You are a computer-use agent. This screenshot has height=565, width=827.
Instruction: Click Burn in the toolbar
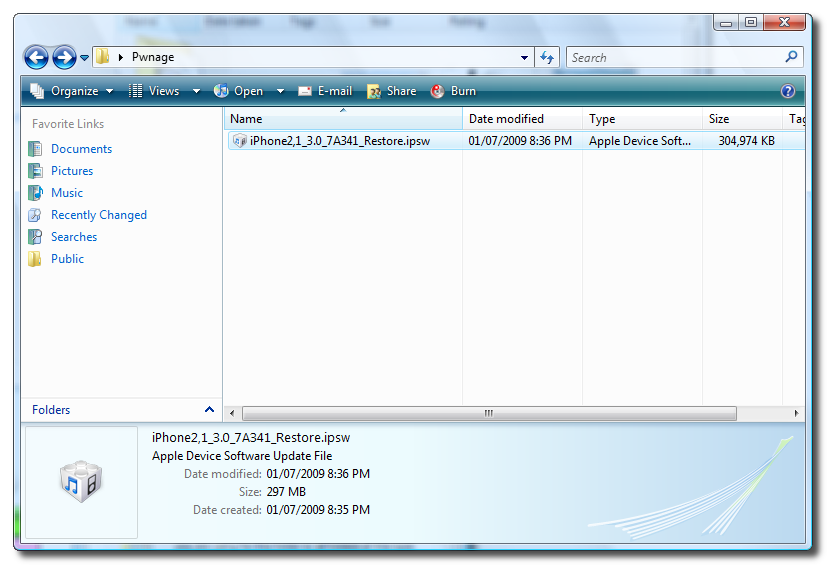tap(454, 91)
